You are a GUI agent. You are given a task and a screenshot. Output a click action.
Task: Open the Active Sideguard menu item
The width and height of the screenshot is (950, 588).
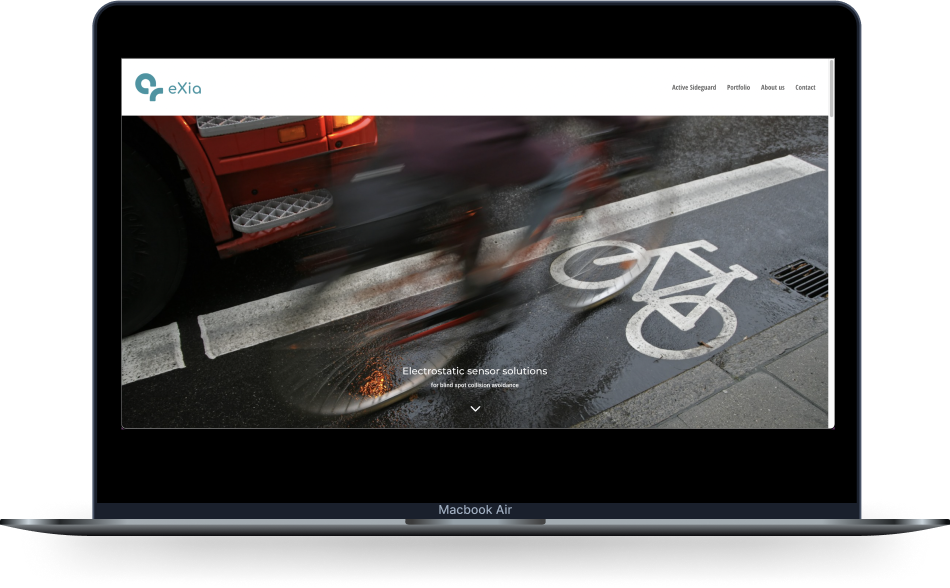[x=693, y=88]
